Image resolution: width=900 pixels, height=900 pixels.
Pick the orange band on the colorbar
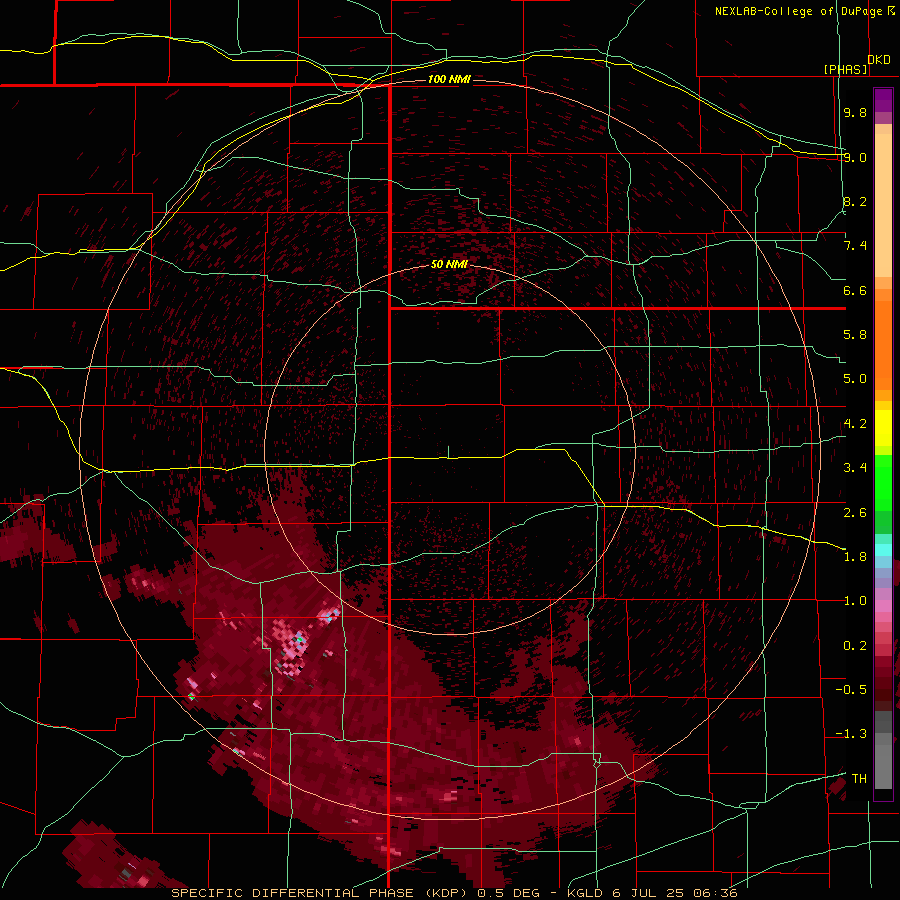(x=883, y=344)
